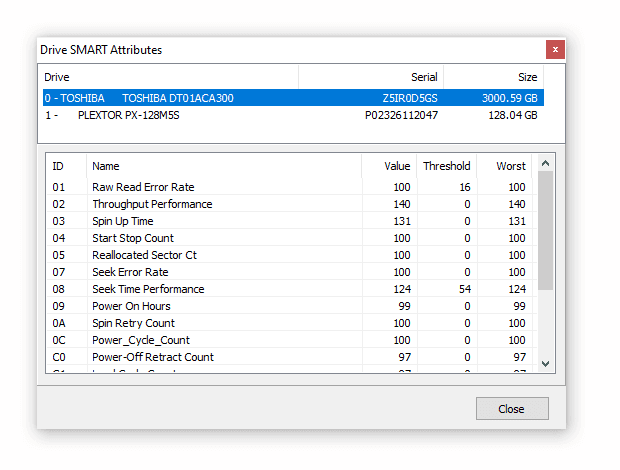This screenshot has height=470, width=620.
Task: Click worst value 131 for Spin Up Time
Action: click(517, 221)
